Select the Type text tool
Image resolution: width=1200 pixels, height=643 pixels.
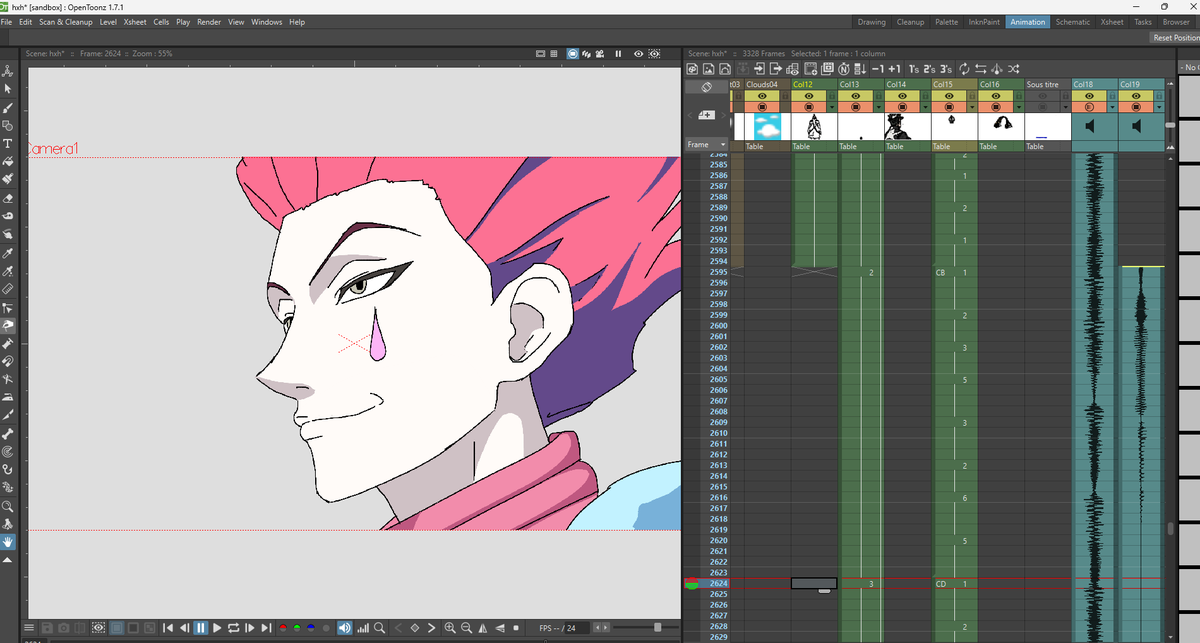point(7,143)
